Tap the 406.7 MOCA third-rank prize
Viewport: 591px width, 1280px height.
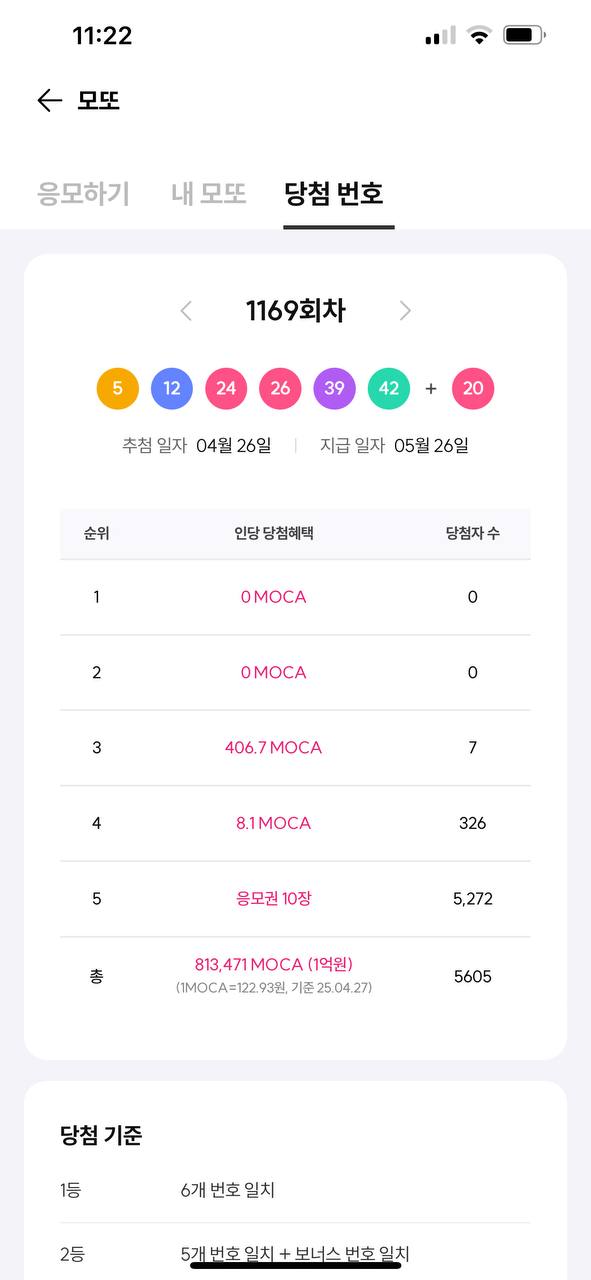coord(273,748)
